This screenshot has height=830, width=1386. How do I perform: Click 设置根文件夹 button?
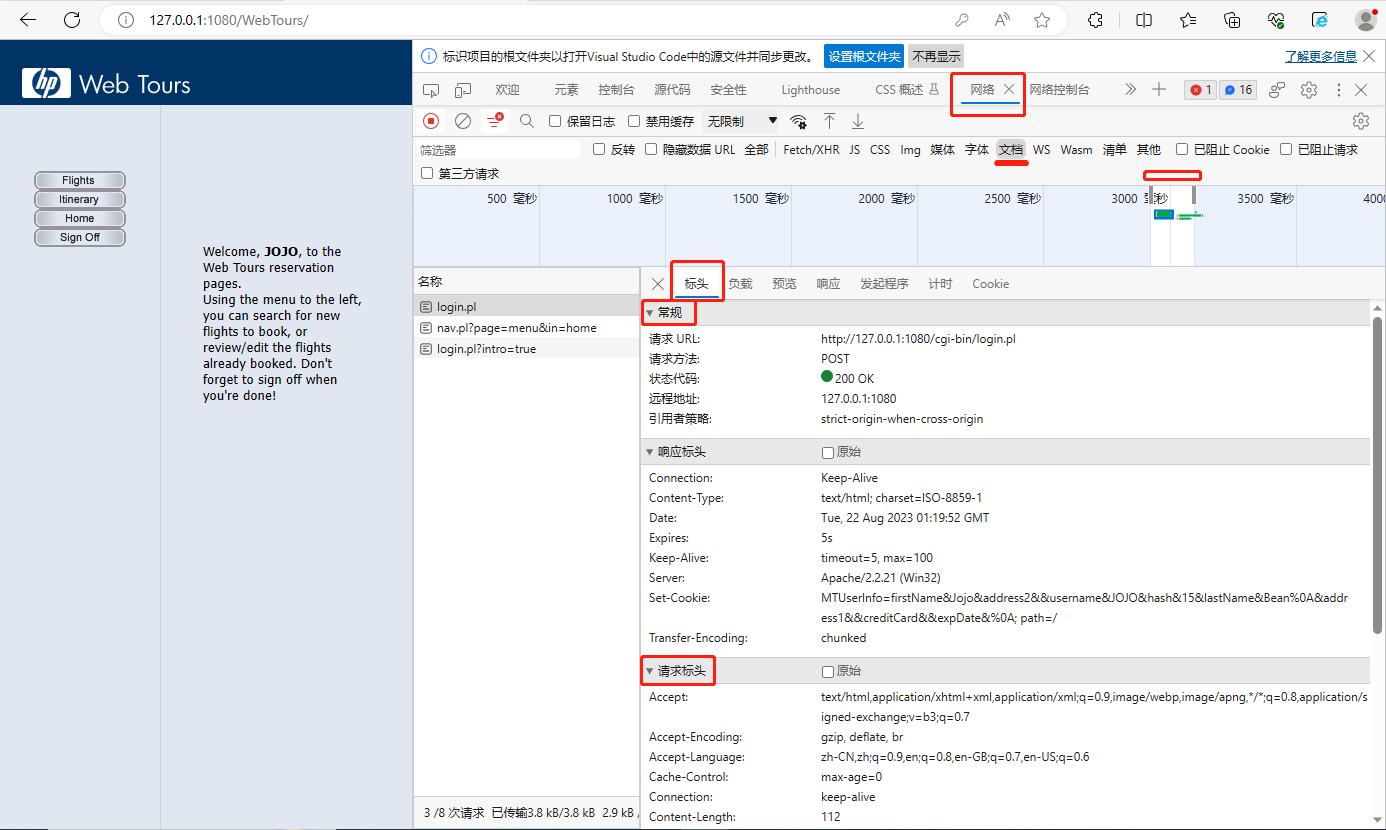(864, 56)
